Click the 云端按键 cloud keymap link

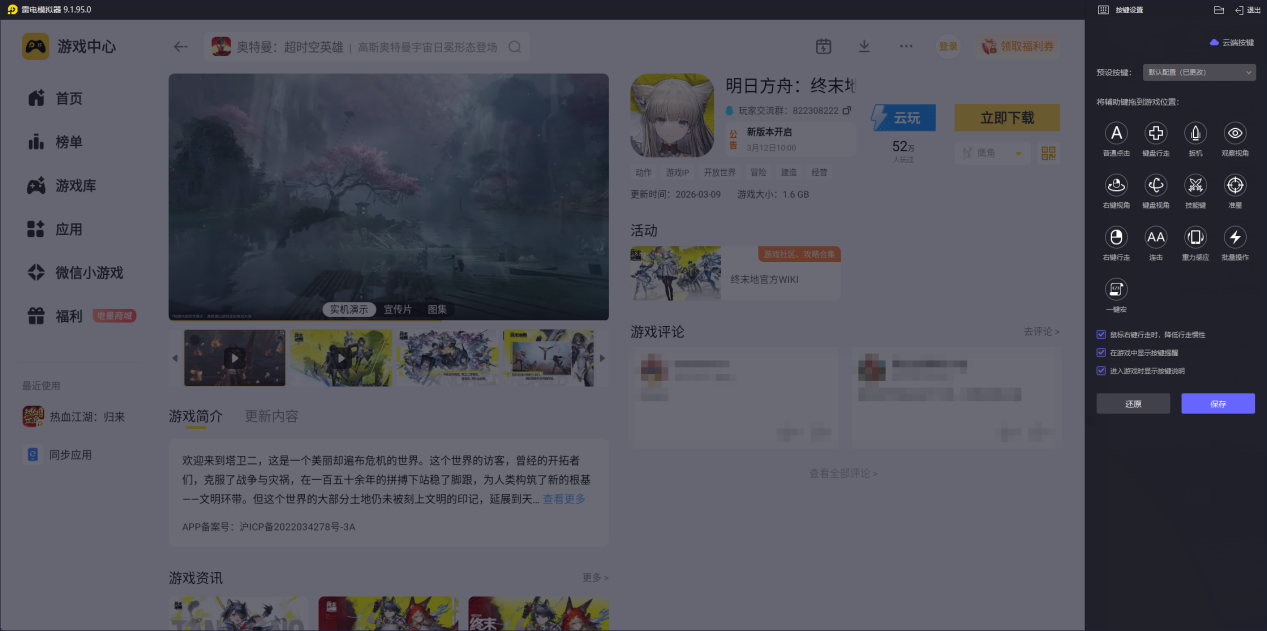[1231, 43]
